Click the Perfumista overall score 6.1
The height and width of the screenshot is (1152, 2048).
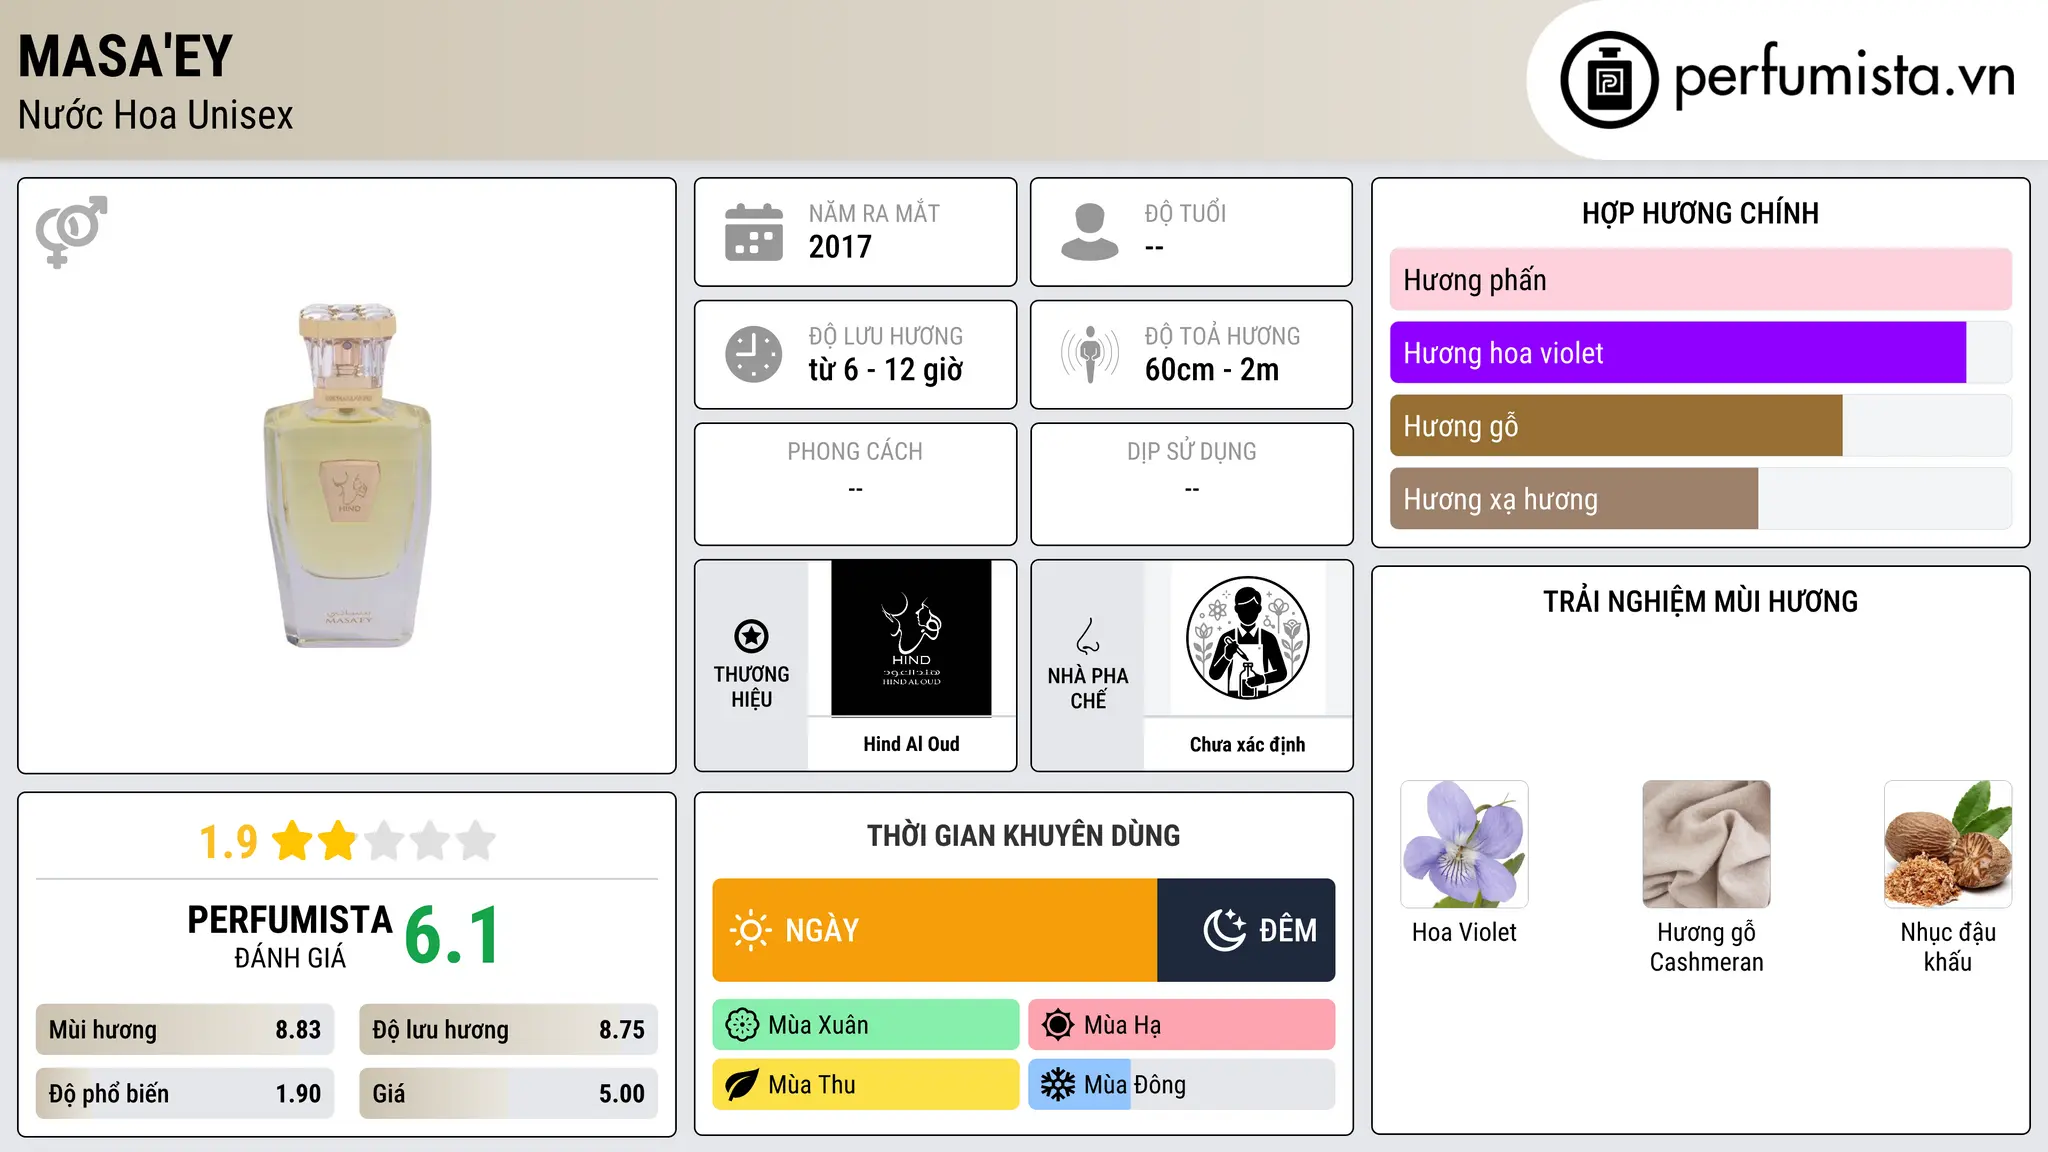[453, 936]
